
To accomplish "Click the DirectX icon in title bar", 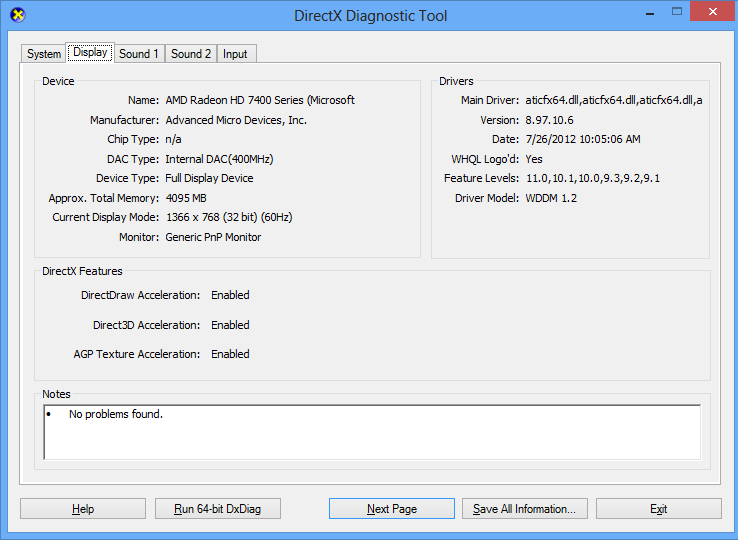I will 17,15.
